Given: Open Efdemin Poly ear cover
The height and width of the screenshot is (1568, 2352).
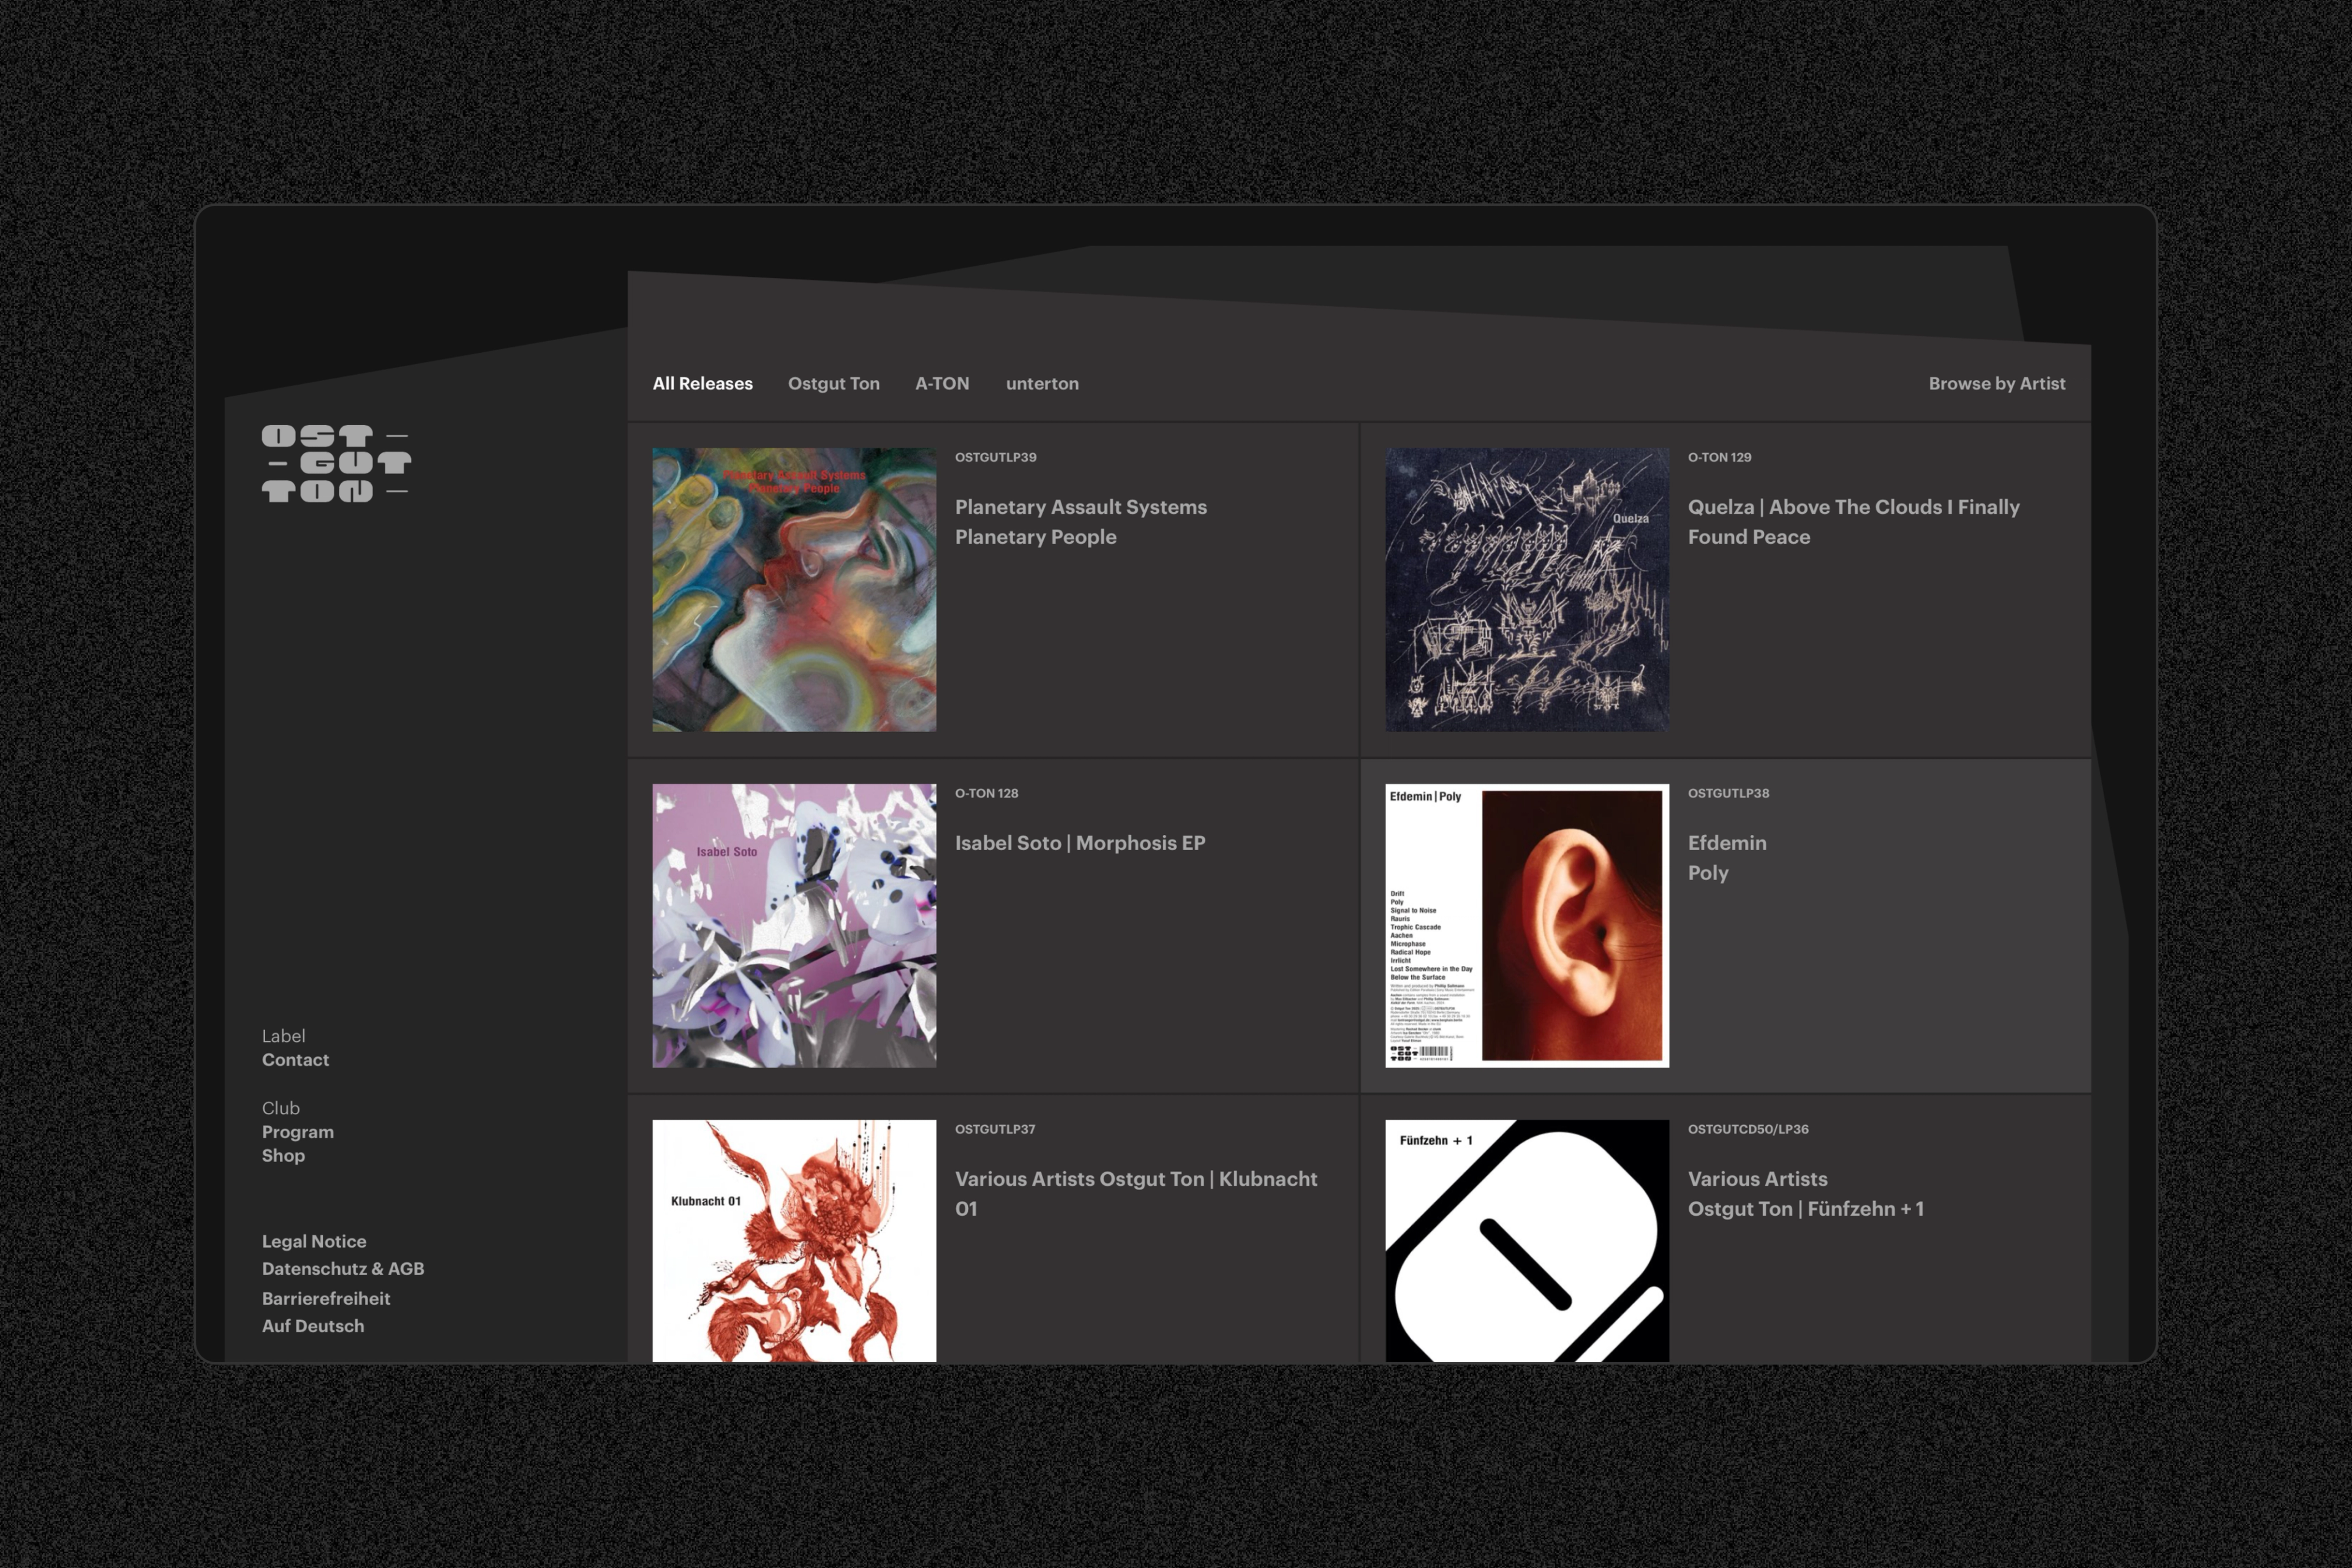Looking at the screenshot, I should (x=1526, y=925).
